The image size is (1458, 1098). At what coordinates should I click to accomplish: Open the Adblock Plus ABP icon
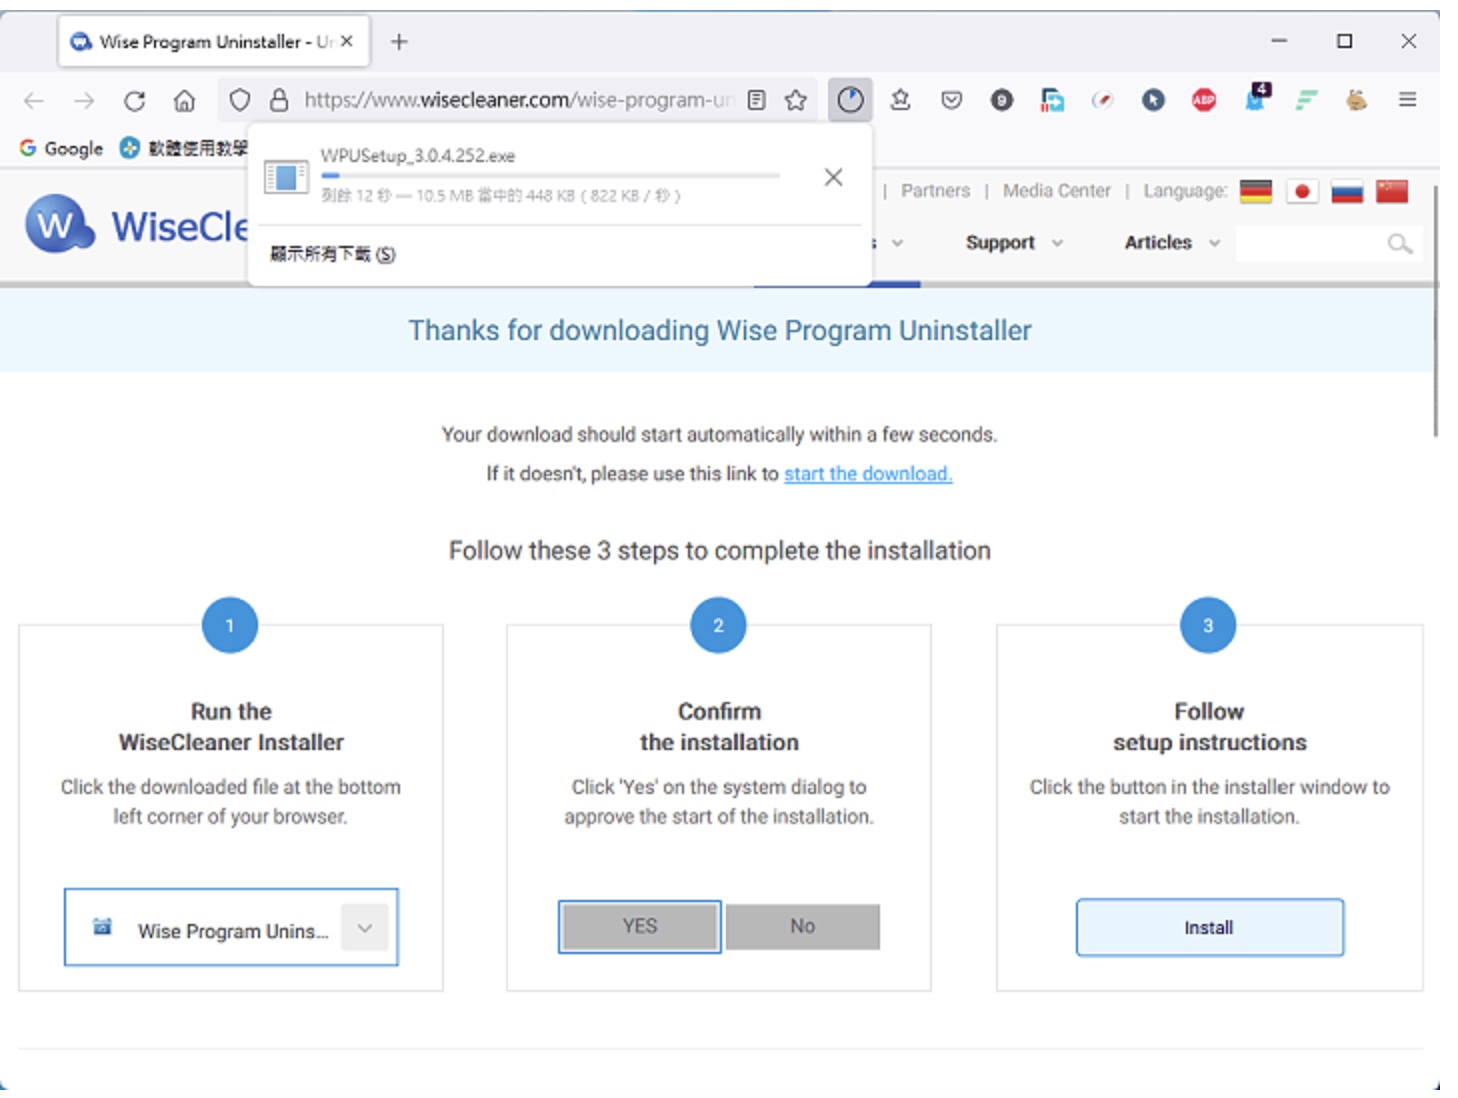[1204, 100]
